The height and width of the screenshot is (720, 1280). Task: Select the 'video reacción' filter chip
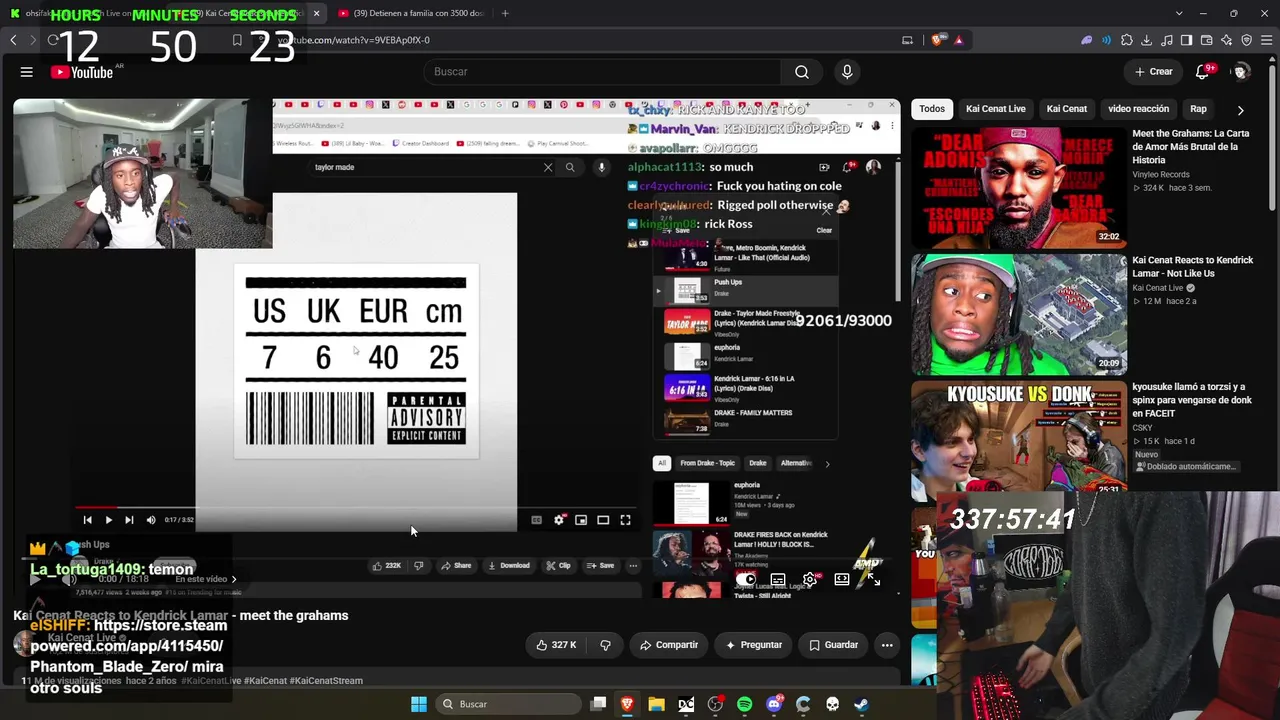tap(1138, 109)
